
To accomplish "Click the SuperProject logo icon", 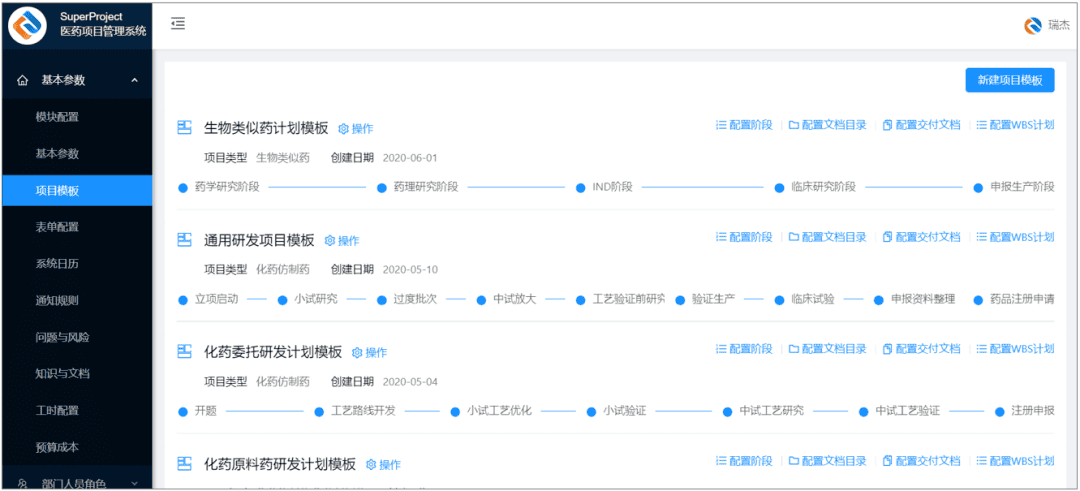I will (x=28, y=25).
